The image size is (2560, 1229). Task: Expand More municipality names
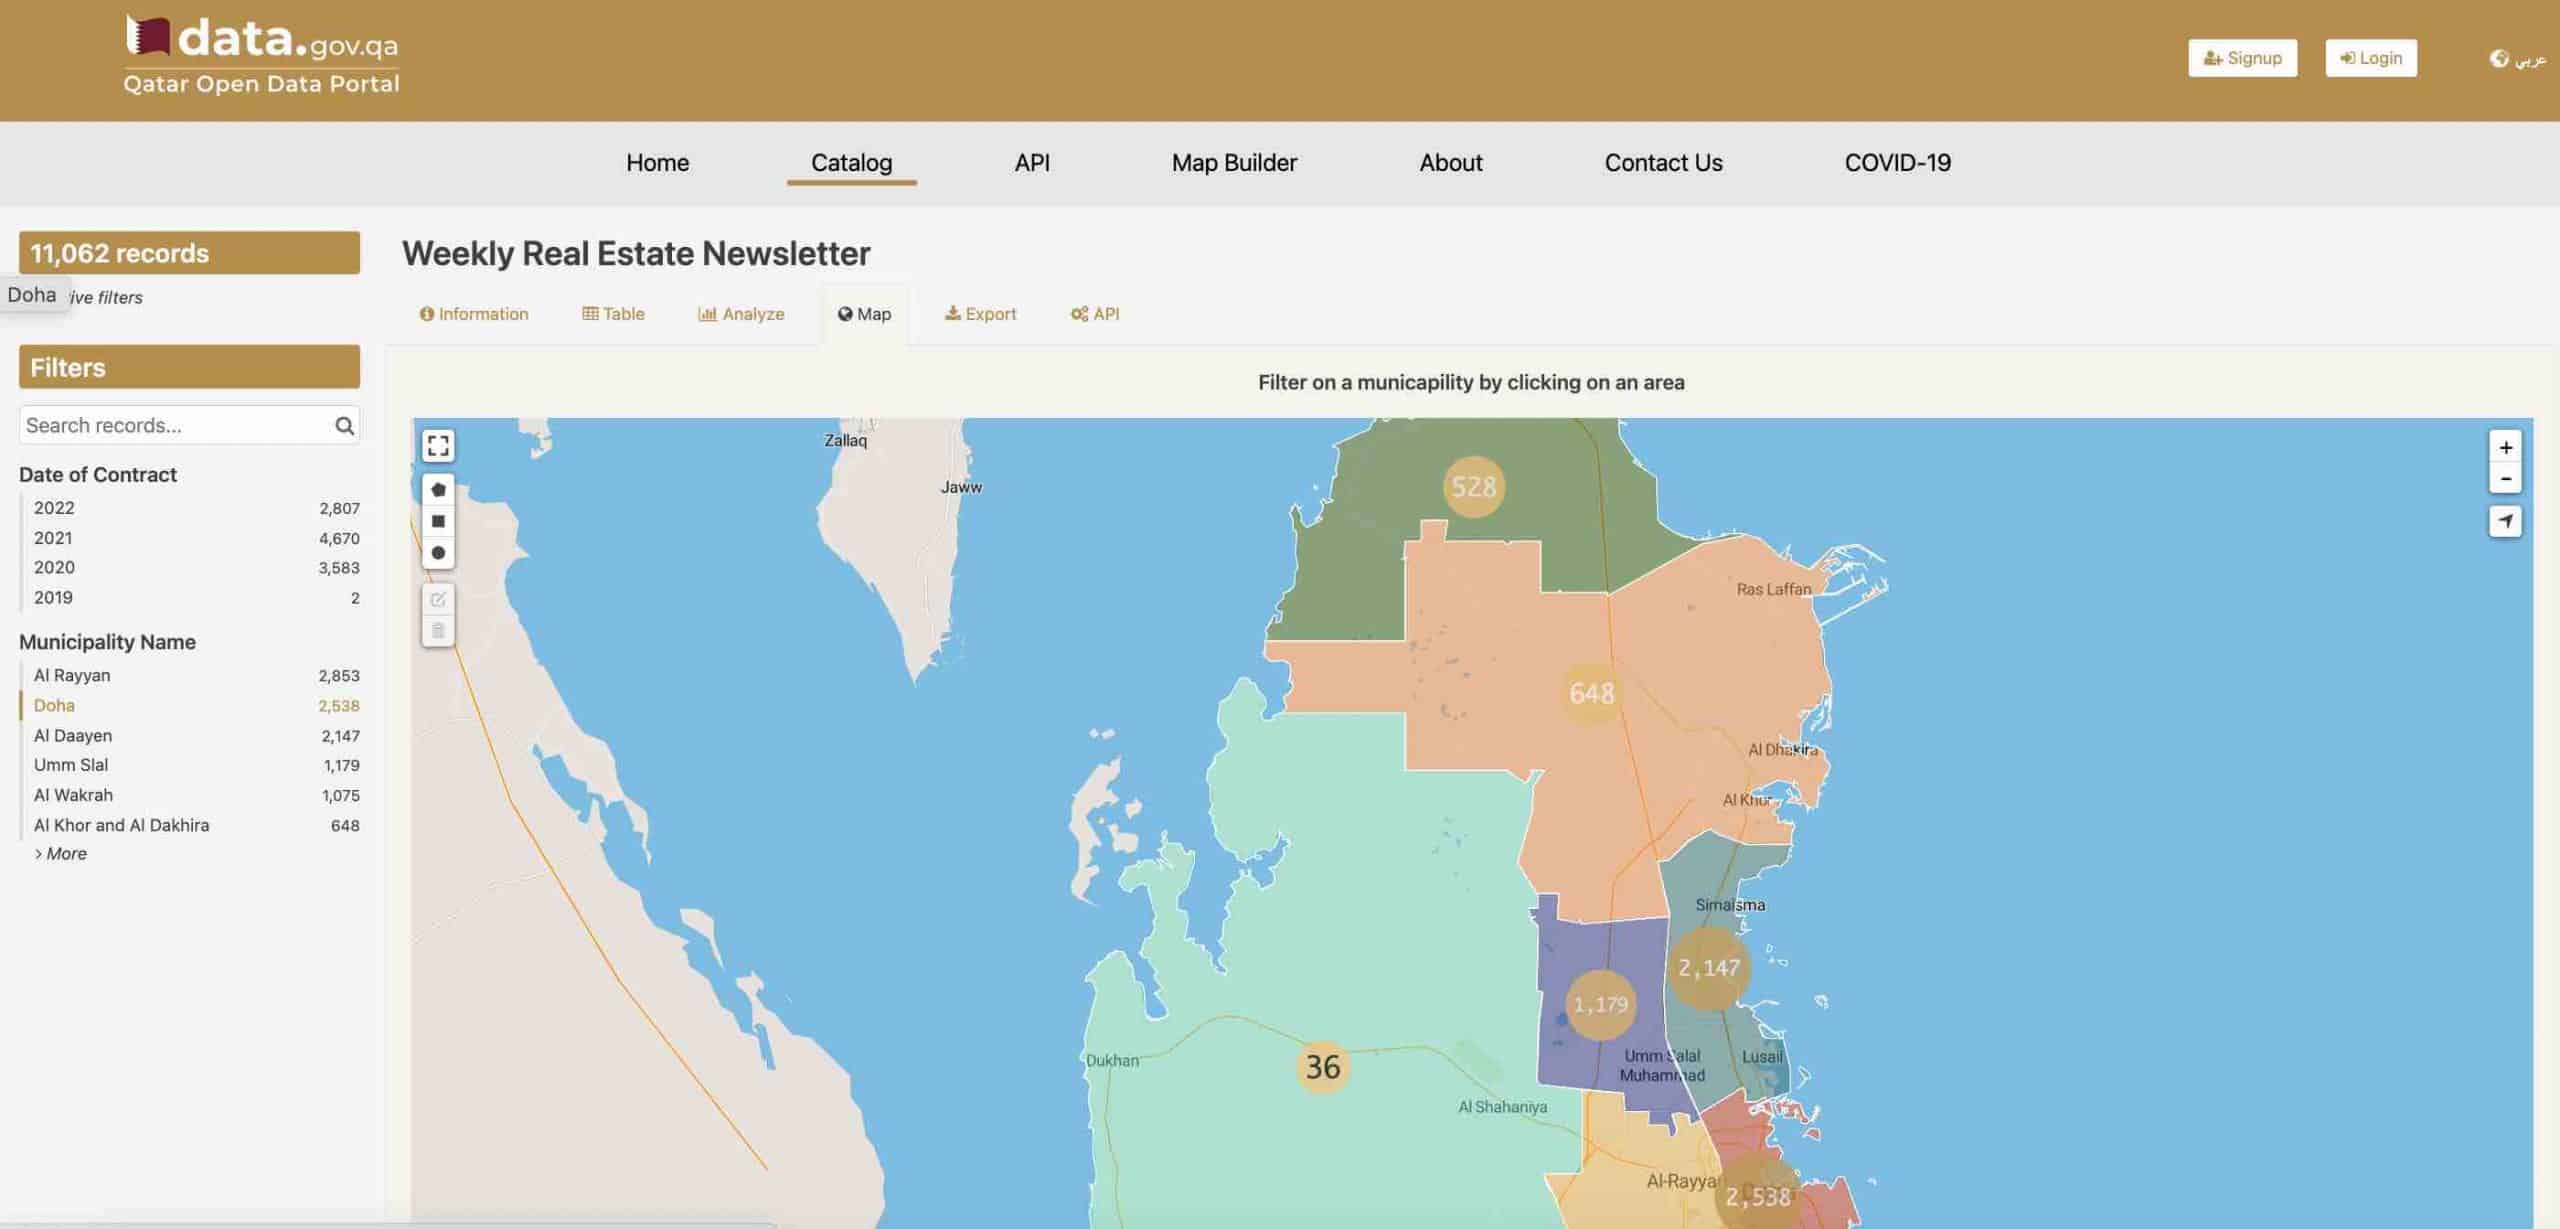[62, 853]
